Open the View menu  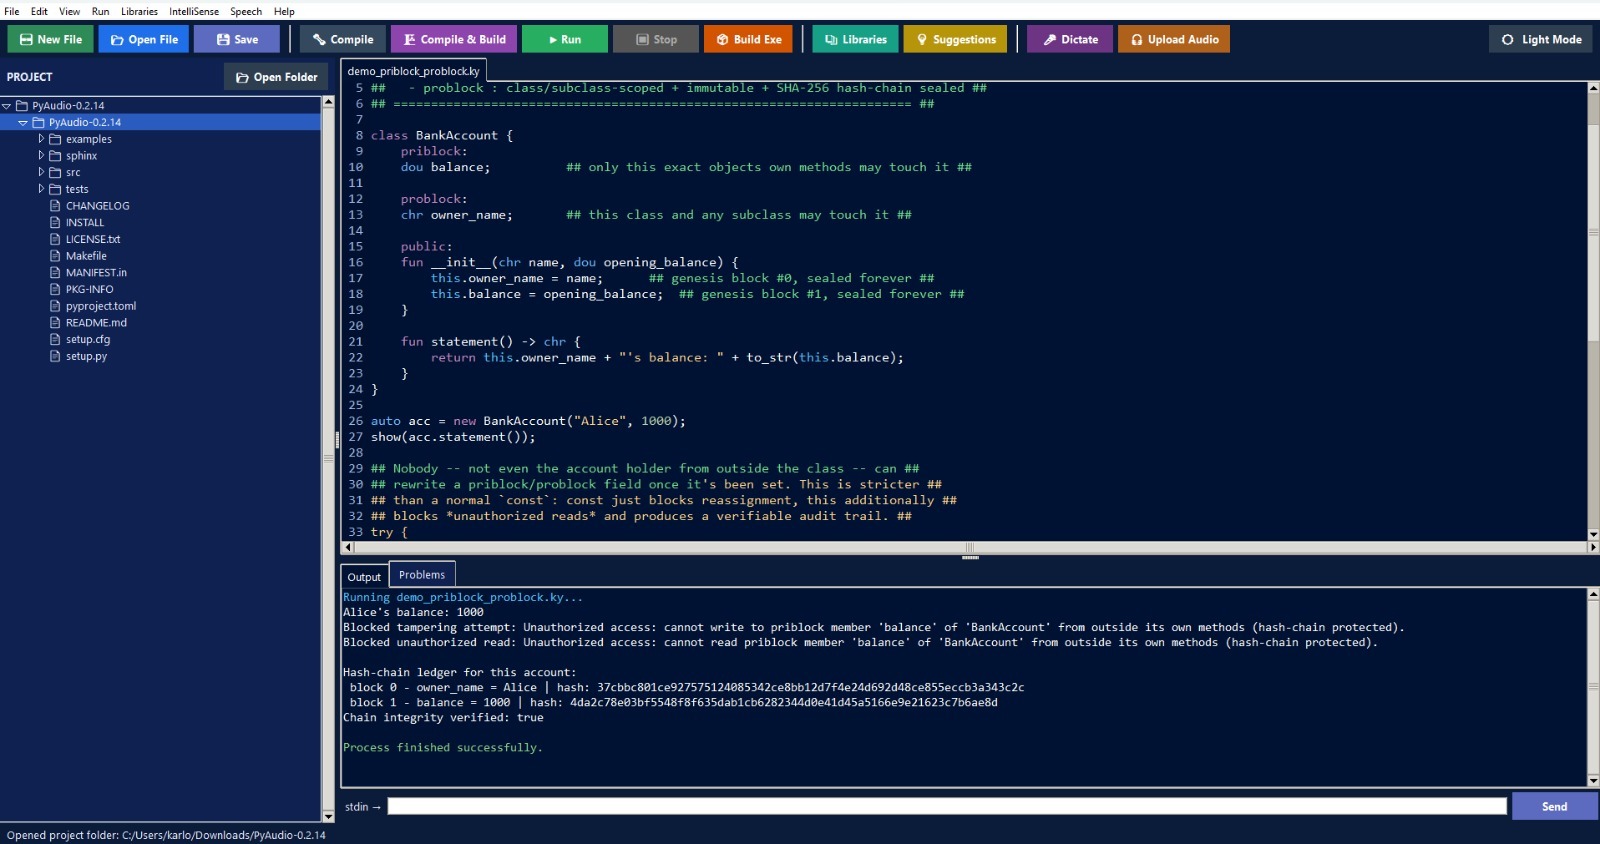pyautogui.click(x=69, y=11)
